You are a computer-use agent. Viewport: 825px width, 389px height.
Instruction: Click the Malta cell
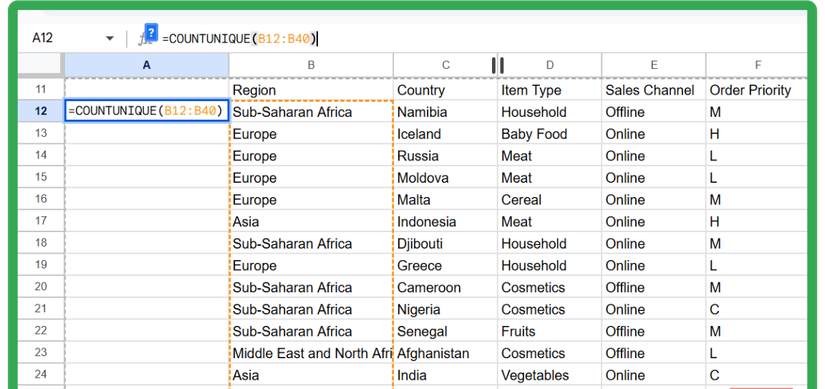click(x=446, y=200)
